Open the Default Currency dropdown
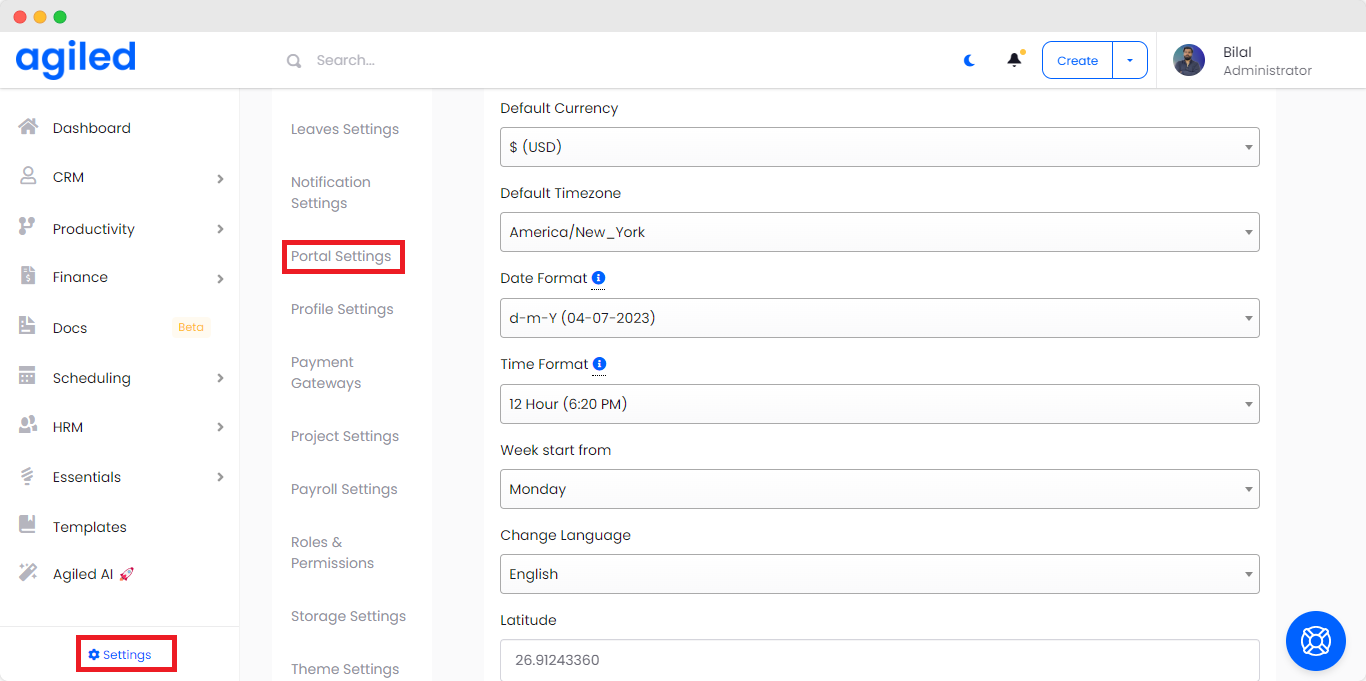The height and width of the screenshot is (681, 1366). [x=879, y=147]
